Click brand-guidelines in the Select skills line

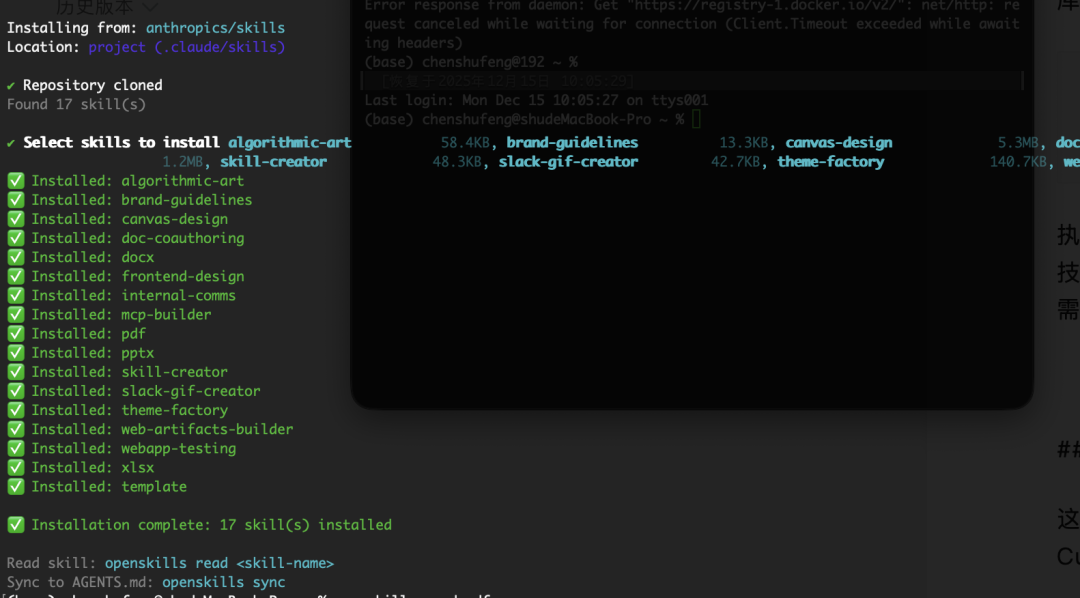click(x=572, y=143)
